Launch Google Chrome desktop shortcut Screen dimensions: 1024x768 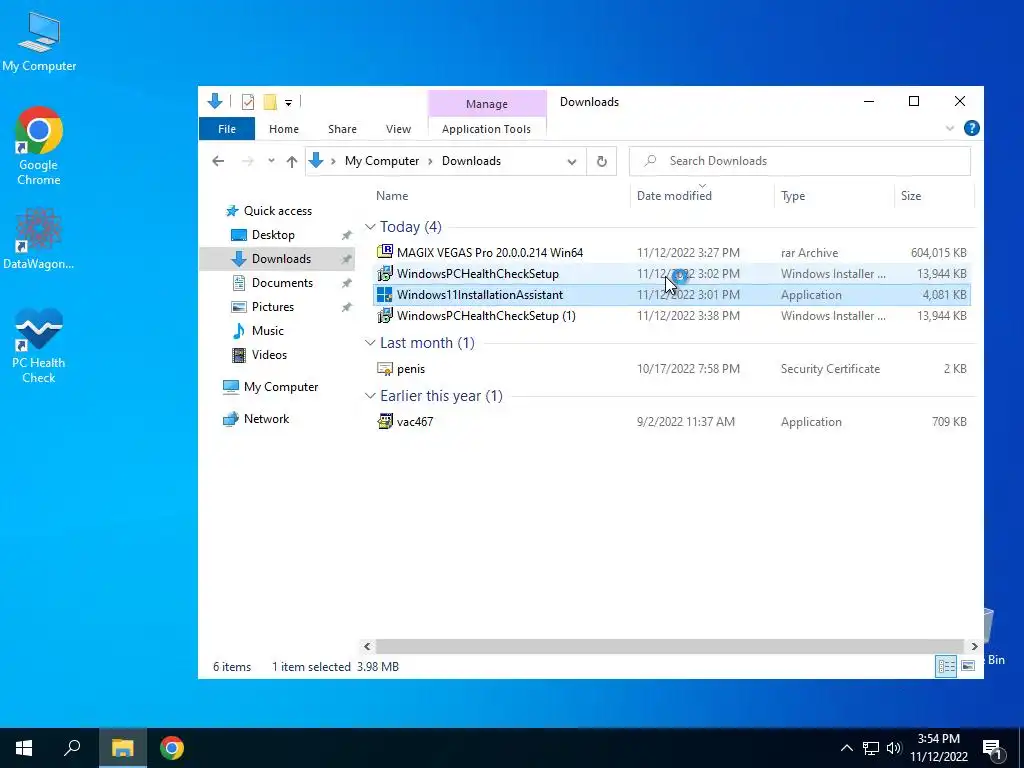tap(39, 146)
